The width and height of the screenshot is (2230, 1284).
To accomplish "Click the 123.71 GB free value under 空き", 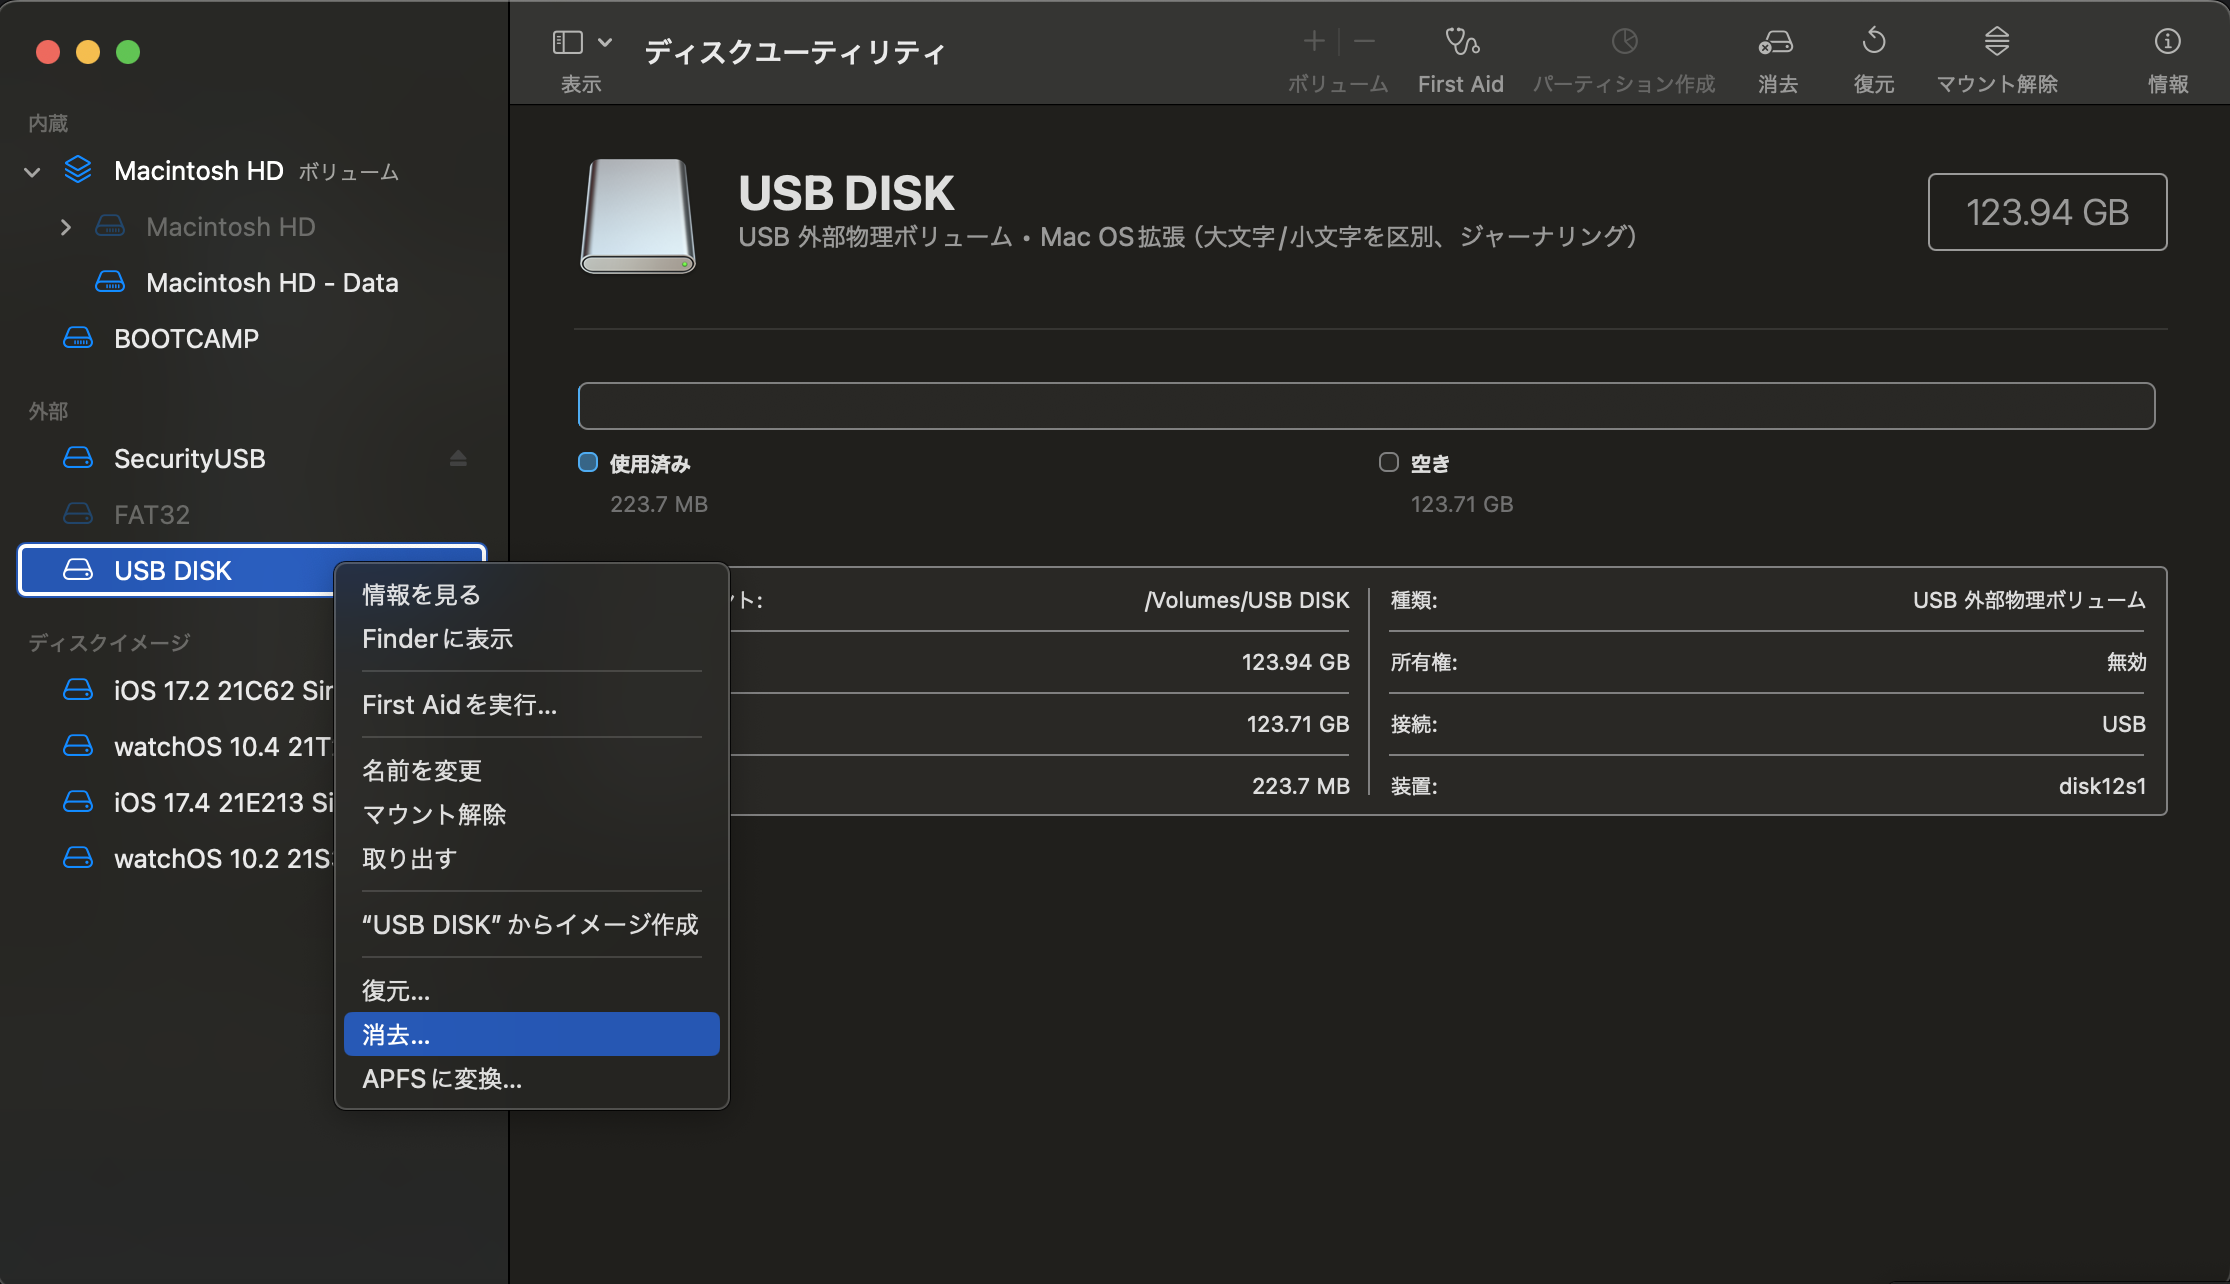I will pos(1462,504).
